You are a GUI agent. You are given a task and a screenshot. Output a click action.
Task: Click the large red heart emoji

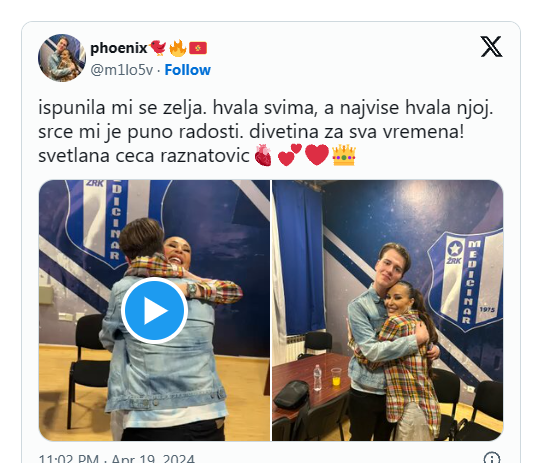317,155
